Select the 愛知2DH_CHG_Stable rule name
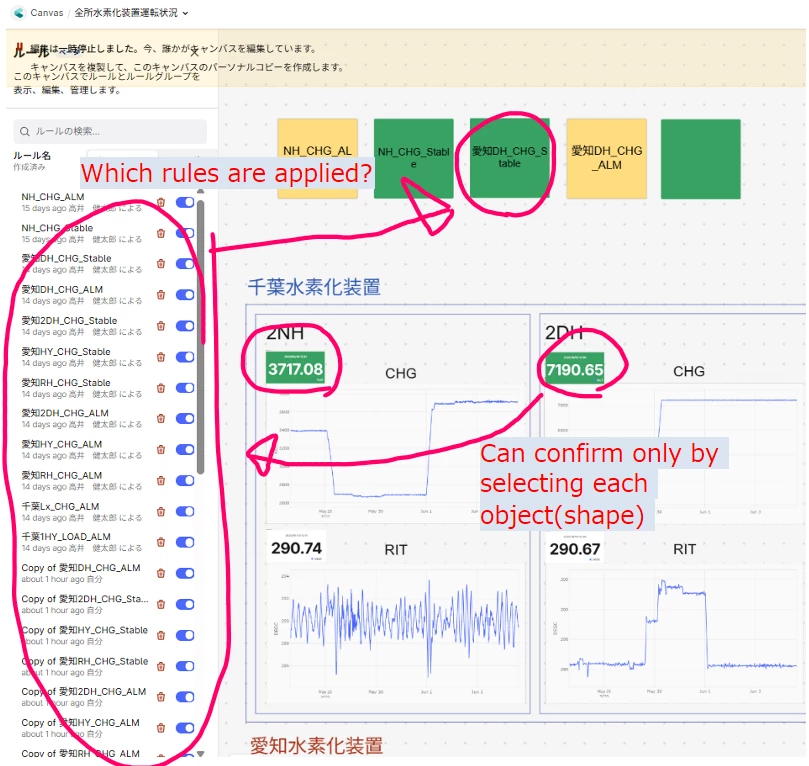 click(69, 320)
